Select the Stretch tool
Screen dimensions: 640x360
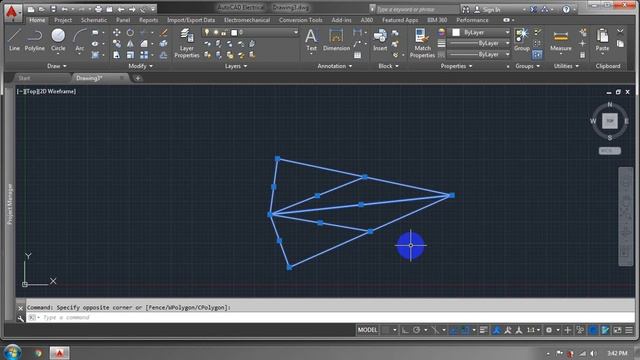[x=117, y=55]
